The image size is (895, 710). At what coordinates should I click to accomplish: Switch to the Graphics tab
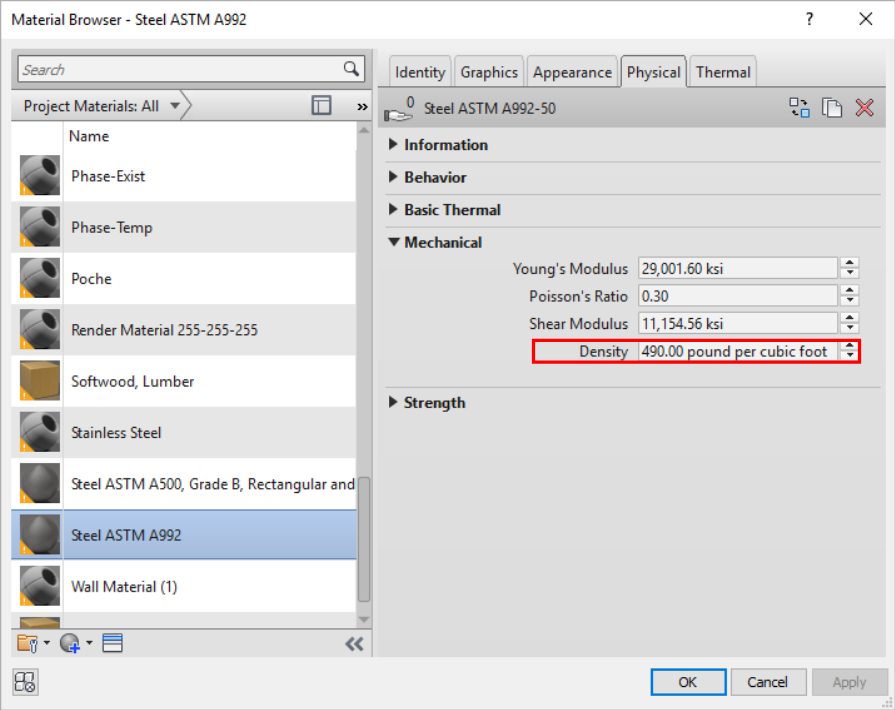(x=489, y=72)
